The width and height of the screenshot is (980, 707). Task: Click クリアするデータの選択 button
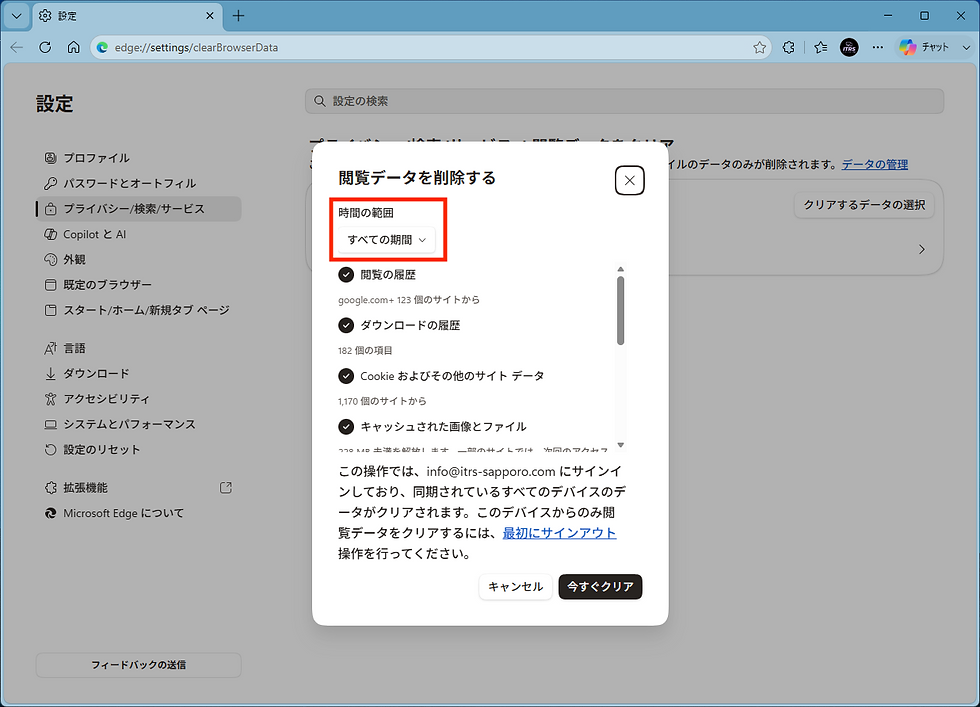864,205
